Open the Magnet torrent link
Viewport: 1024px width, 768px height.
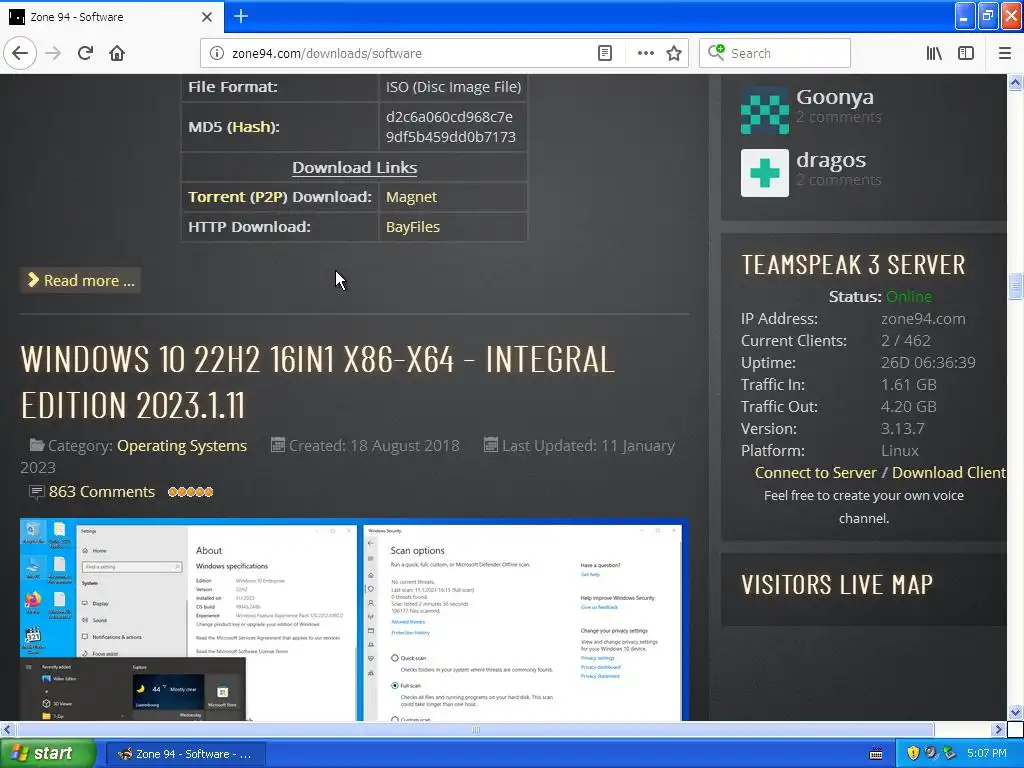[411, 197]
